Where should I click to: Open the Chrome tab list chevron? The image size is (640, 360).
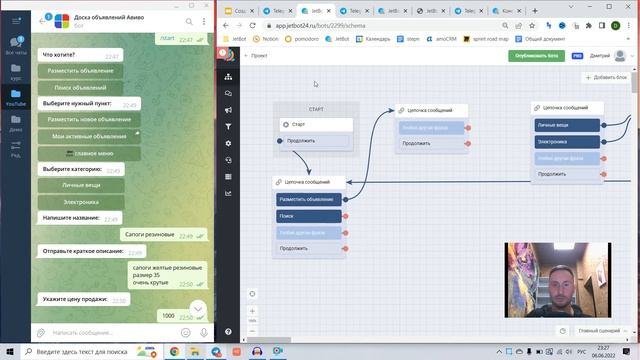[x=571, y=7]
